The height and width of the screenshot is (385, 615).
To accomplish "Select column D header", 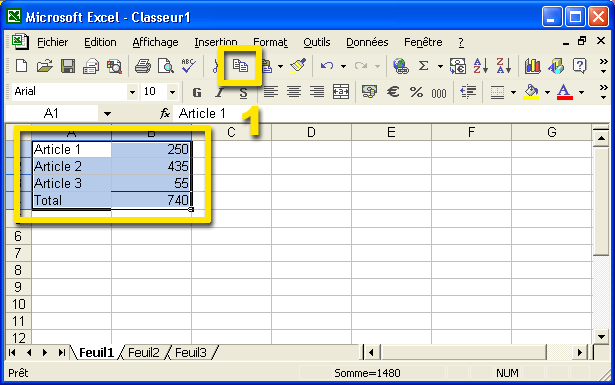I will 311,133.
